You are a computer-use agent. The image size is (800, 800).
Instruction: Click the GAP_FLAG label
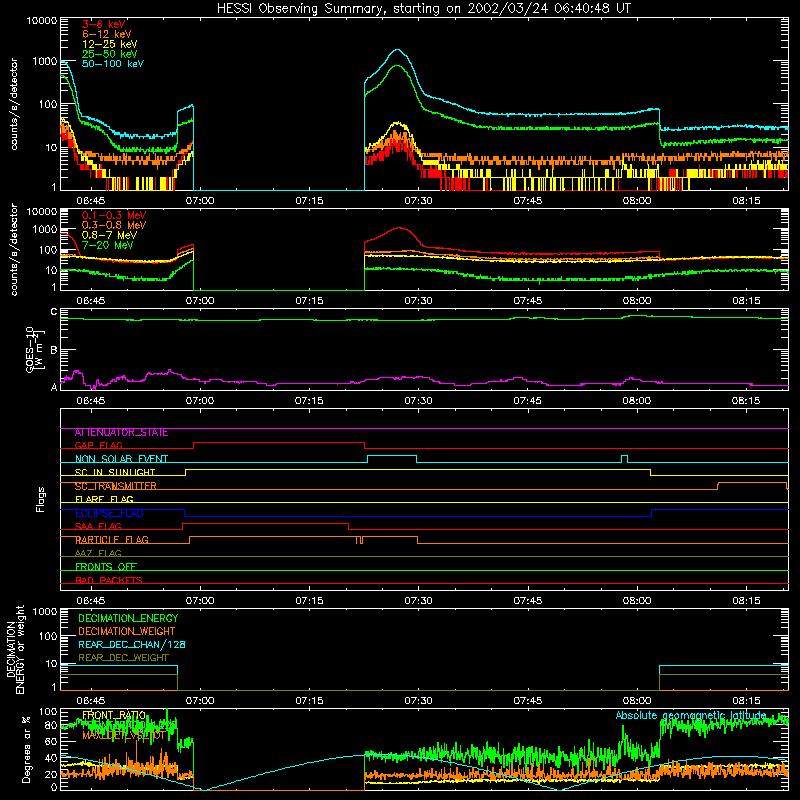coord(98,445)
